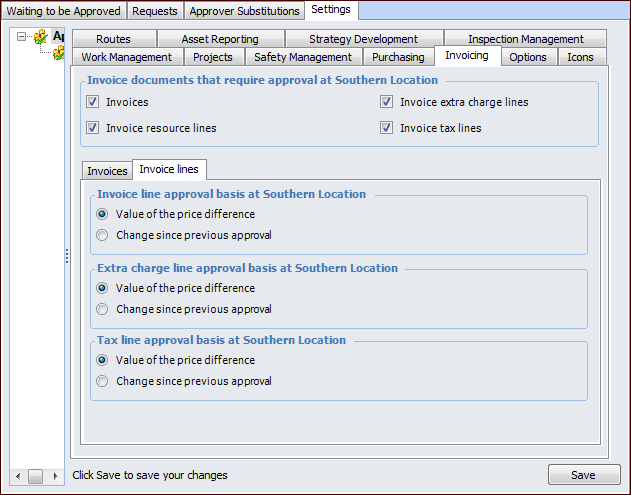
Task: Uncheck the Invoices checkbox
Action: point(93,102)
